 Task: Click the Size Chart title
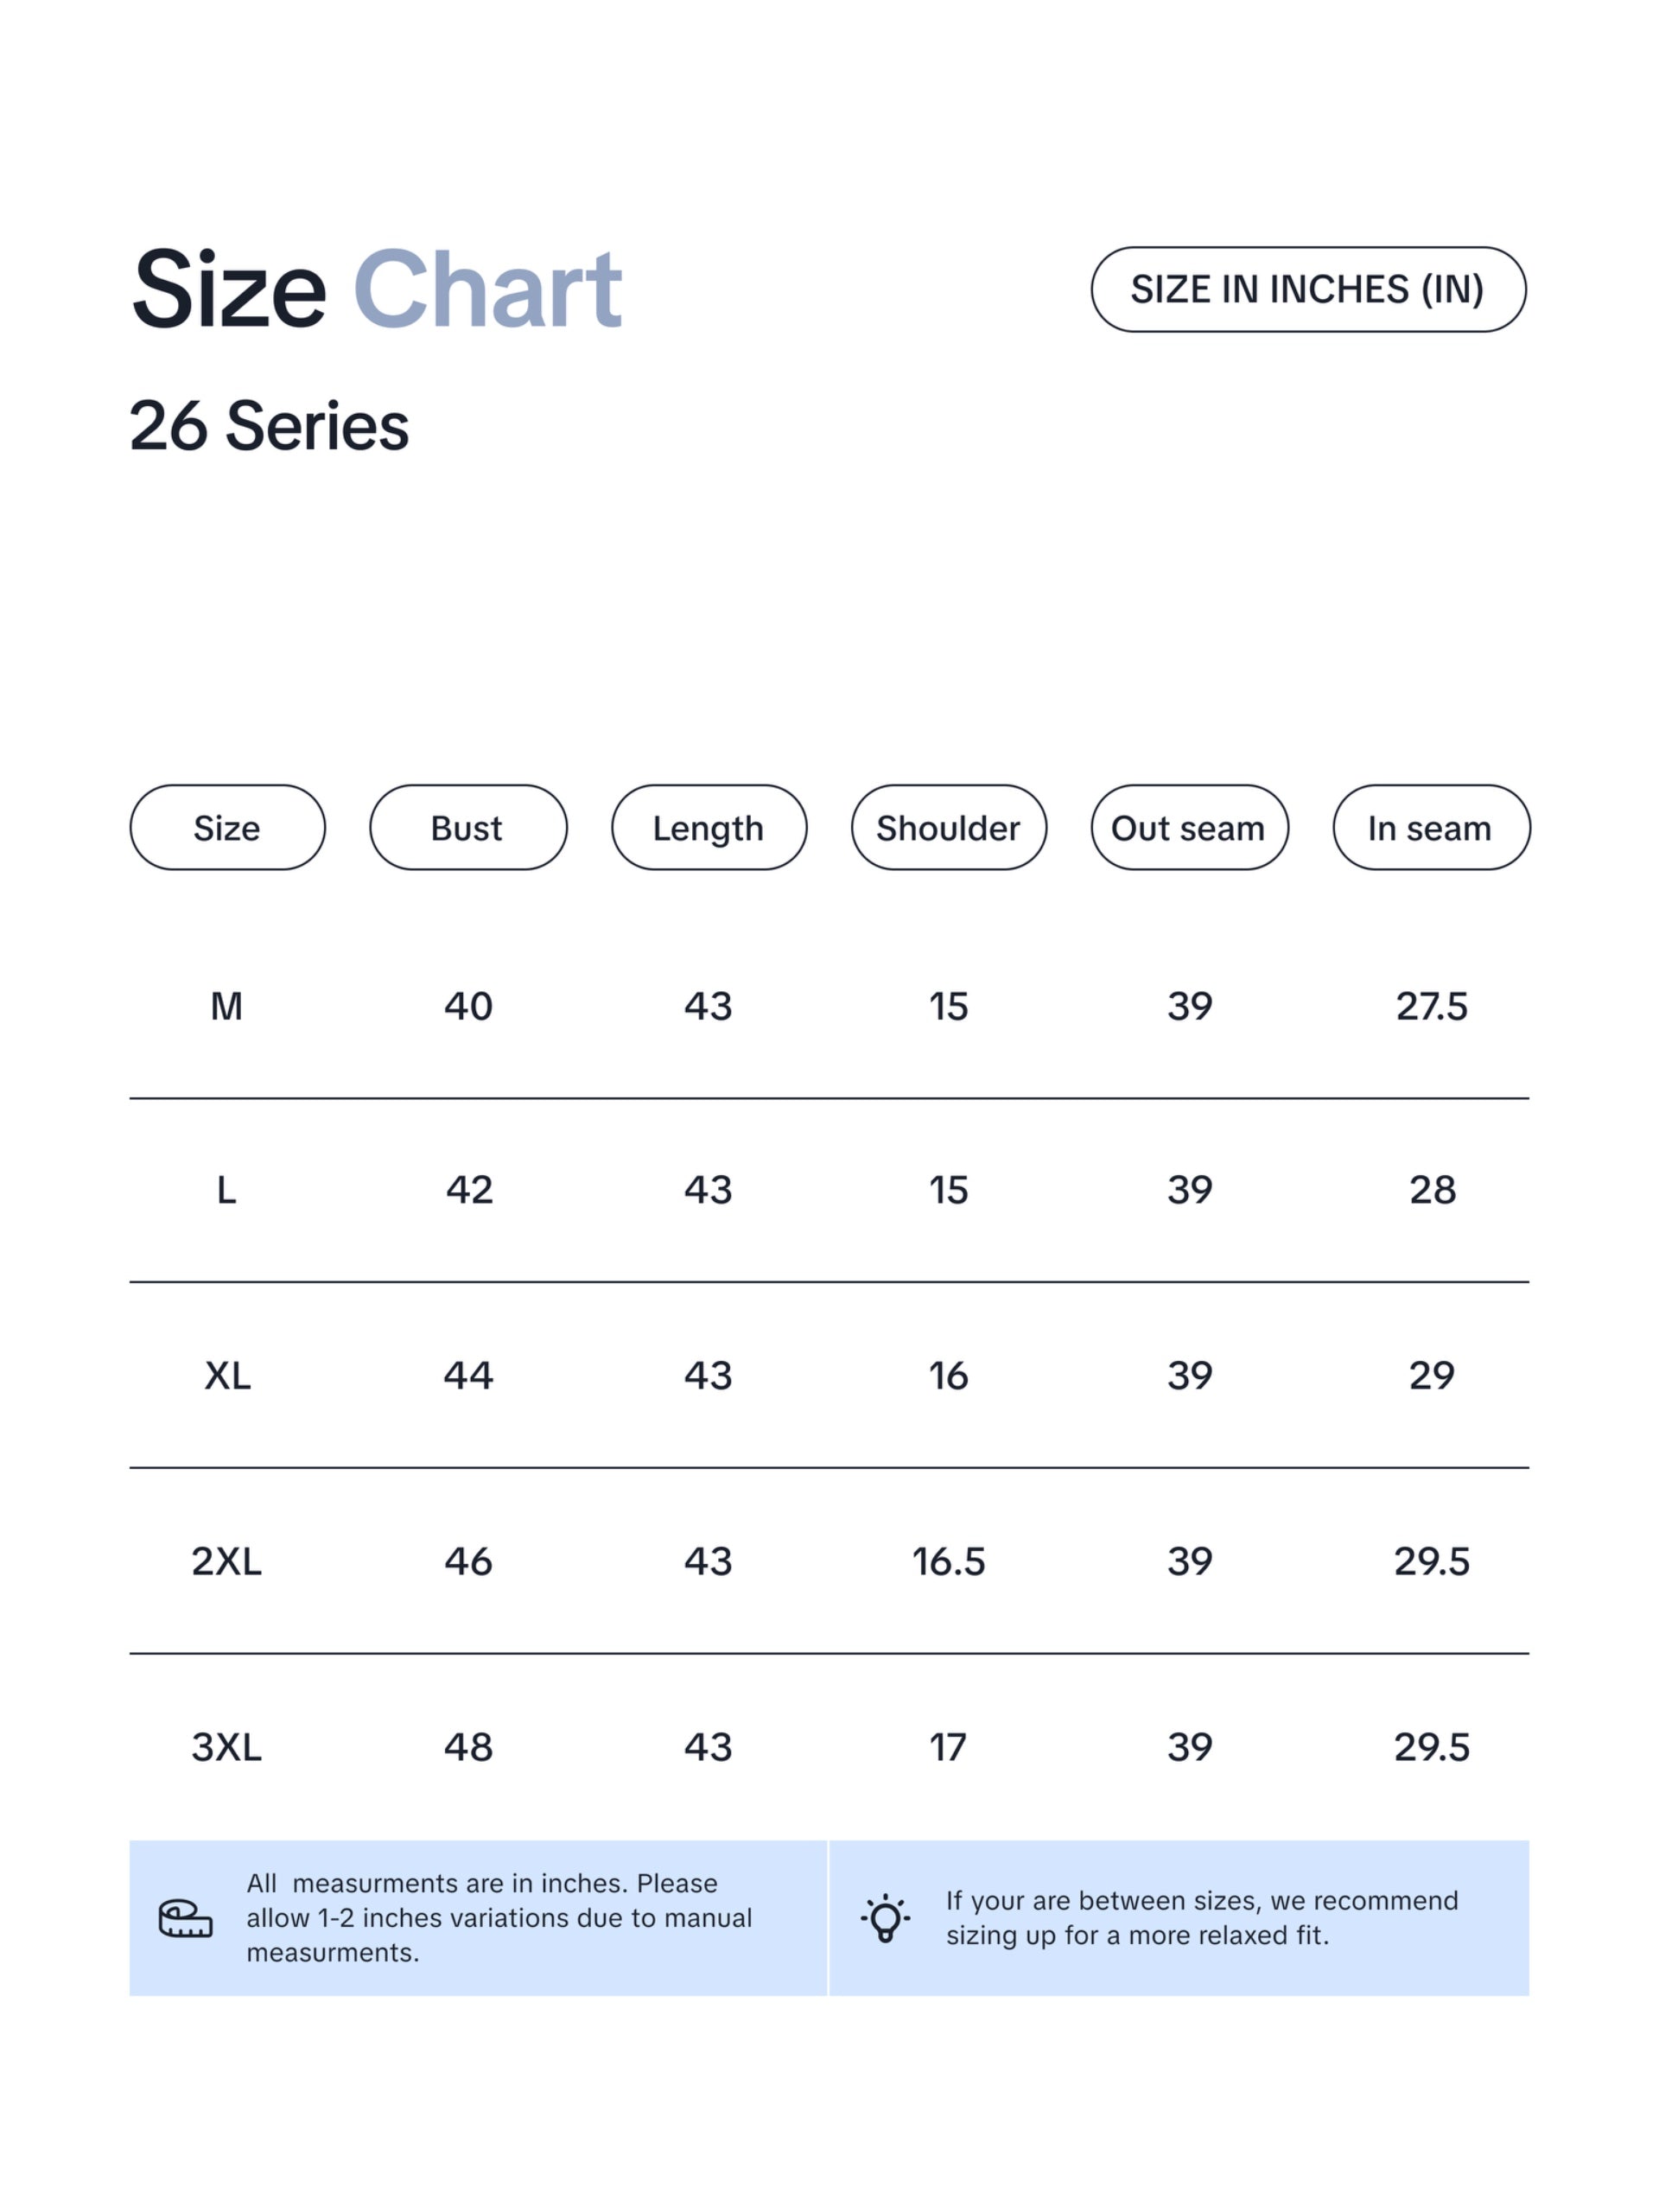click(377, 289)
